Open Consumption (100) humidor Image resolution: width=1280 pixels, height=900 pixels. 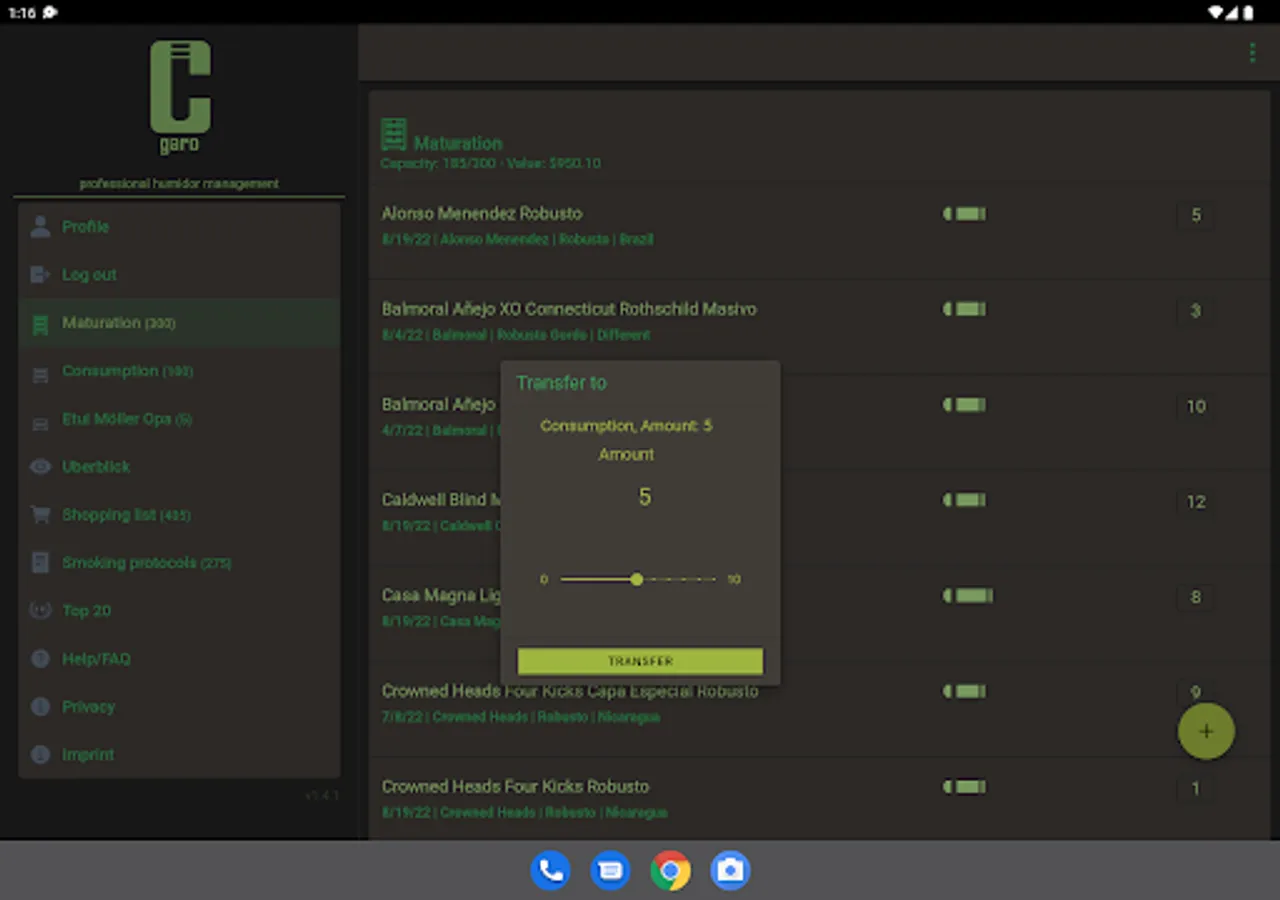179,371
